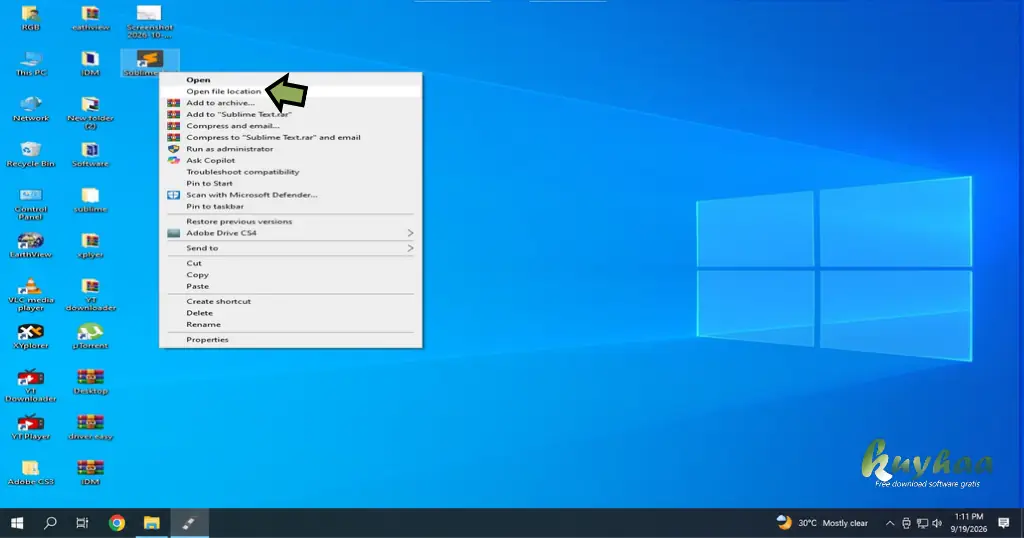The height and width of the screenshot is (538, 1024).
Task: Select Add to archive... menu entry
Action: [x=291, y=103]
